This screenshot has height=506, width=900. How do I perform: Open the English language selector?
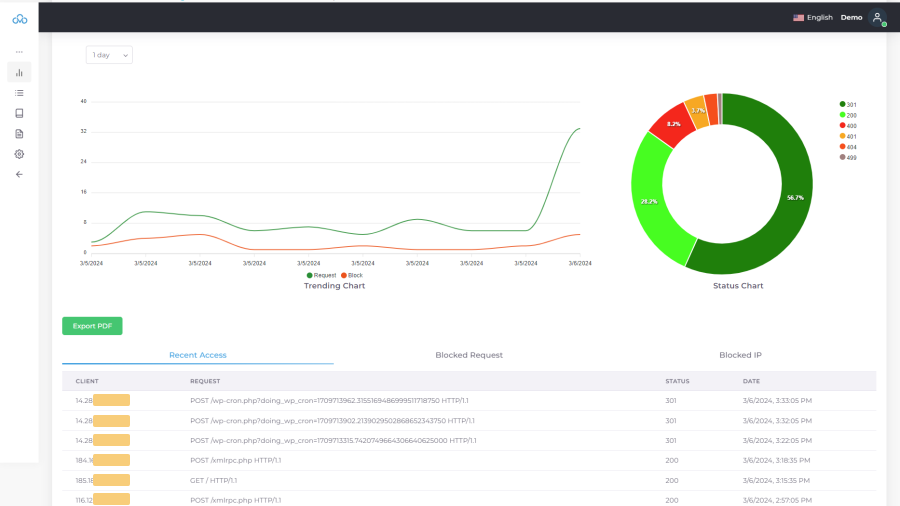click(x=813, y=18)
